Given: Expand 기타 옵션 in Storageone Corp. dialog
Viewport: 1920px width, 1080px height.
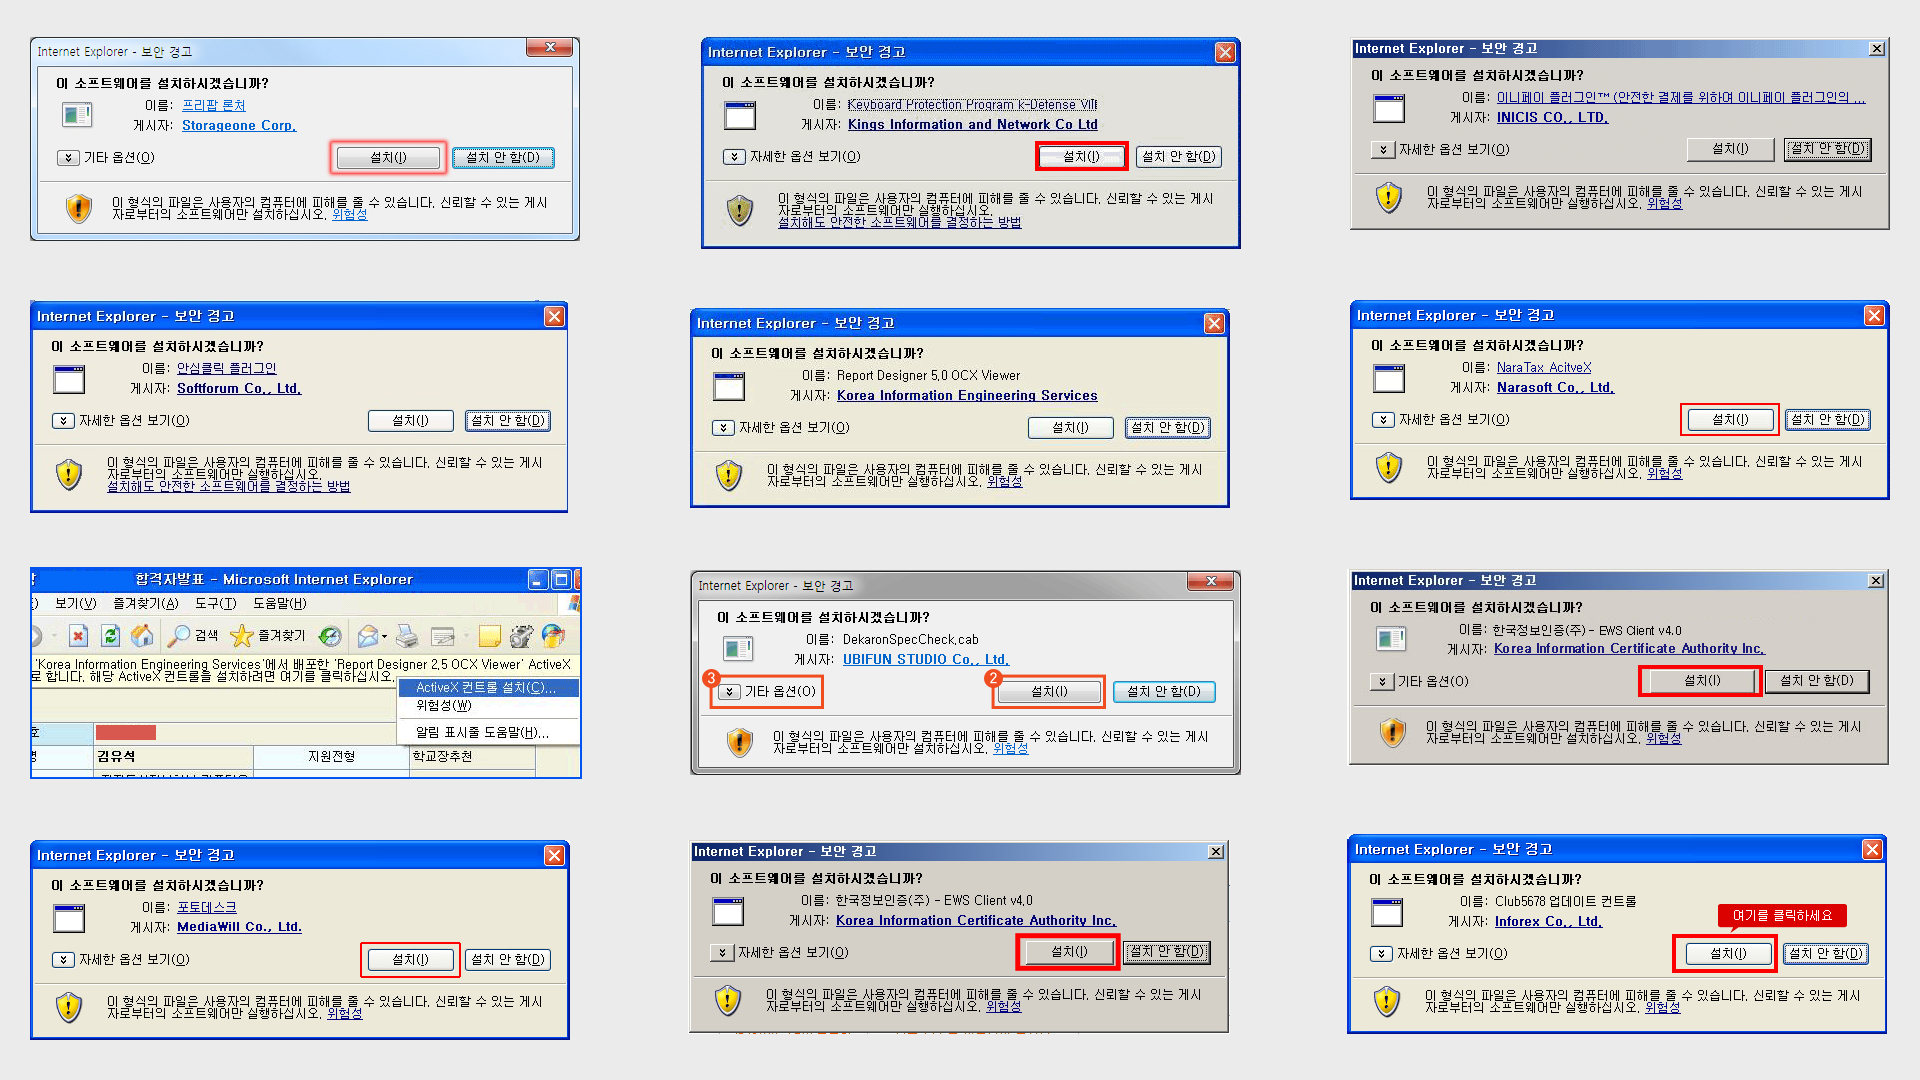Looking at the screenshot, I should coord(68,158).
